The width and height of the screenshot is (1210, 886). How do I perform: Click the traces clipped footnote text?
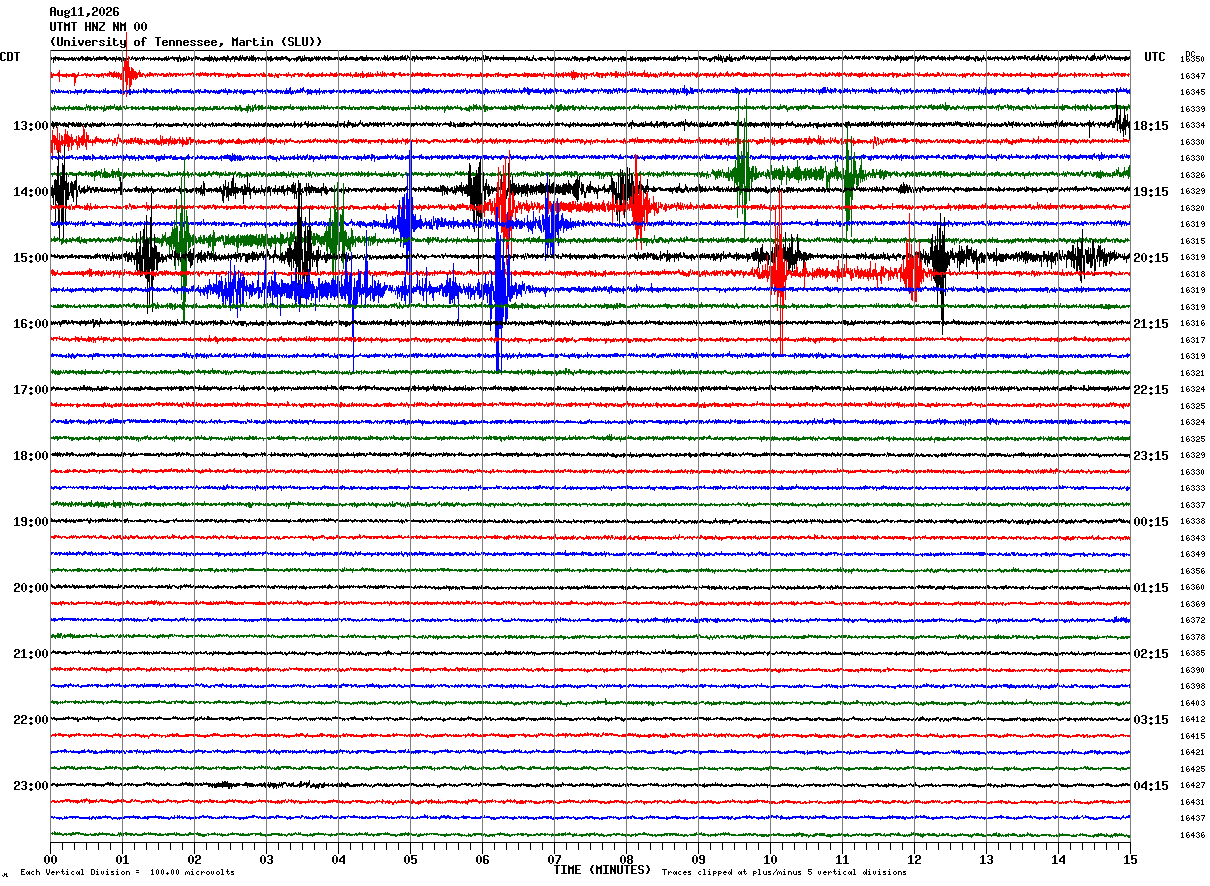click(x=784, y=872)
